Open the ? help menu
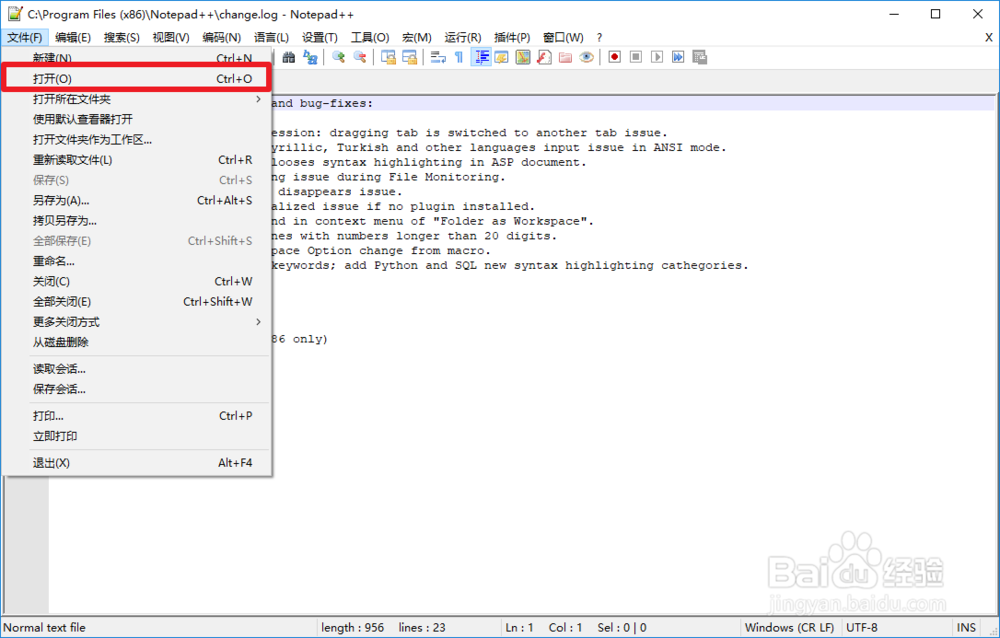Viewport: 1000px width, 638px height. click(599, 38)
